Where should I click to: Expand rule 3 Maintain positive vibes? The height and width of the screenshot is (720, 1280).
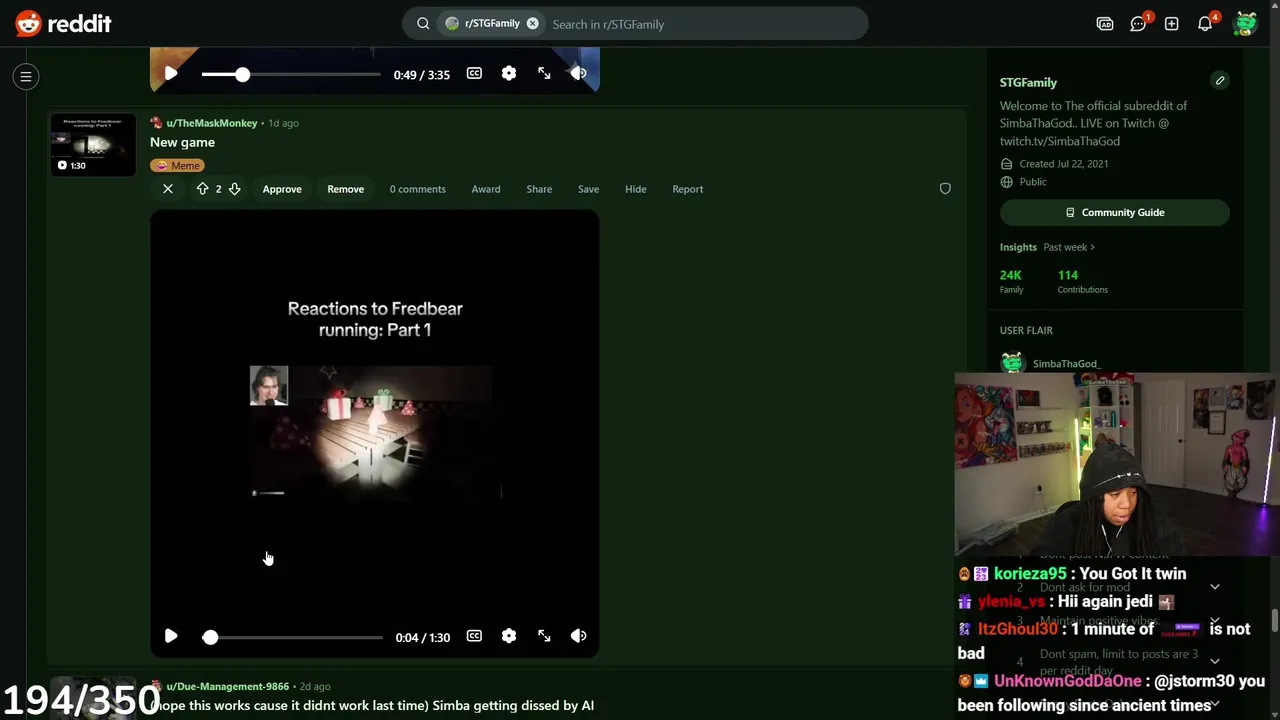coord(1215,621)
